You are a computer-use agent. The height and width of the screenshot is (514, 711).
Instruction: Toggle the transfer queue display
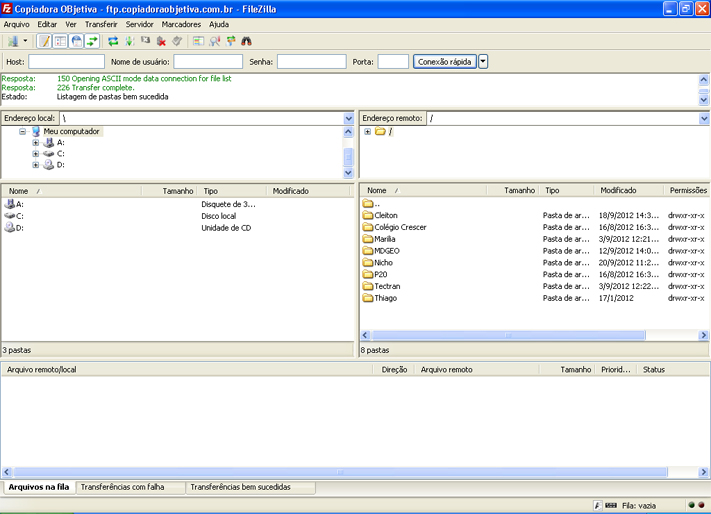(92, 41)
